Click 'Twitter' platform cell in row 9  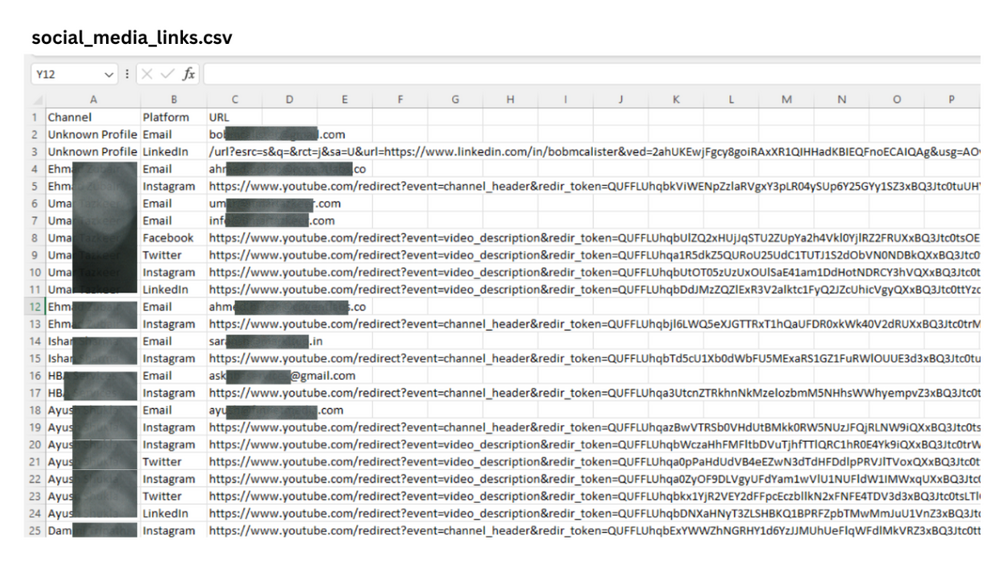click(174, 255)
